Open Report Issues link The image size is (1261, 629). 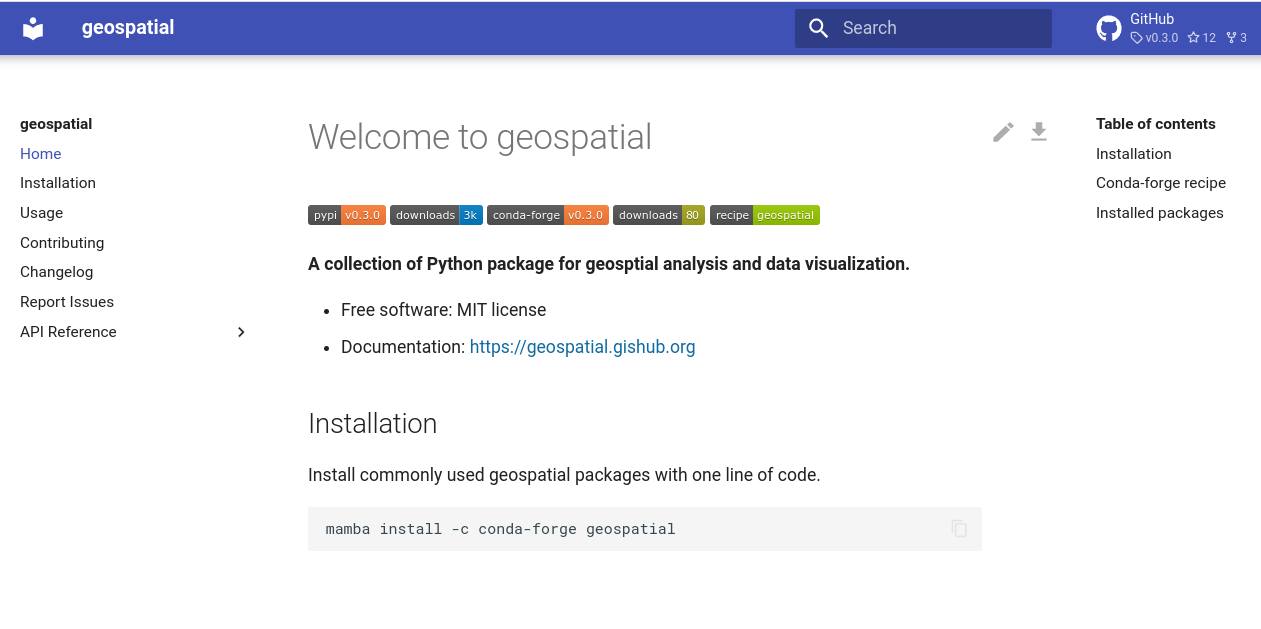(67, 302)
